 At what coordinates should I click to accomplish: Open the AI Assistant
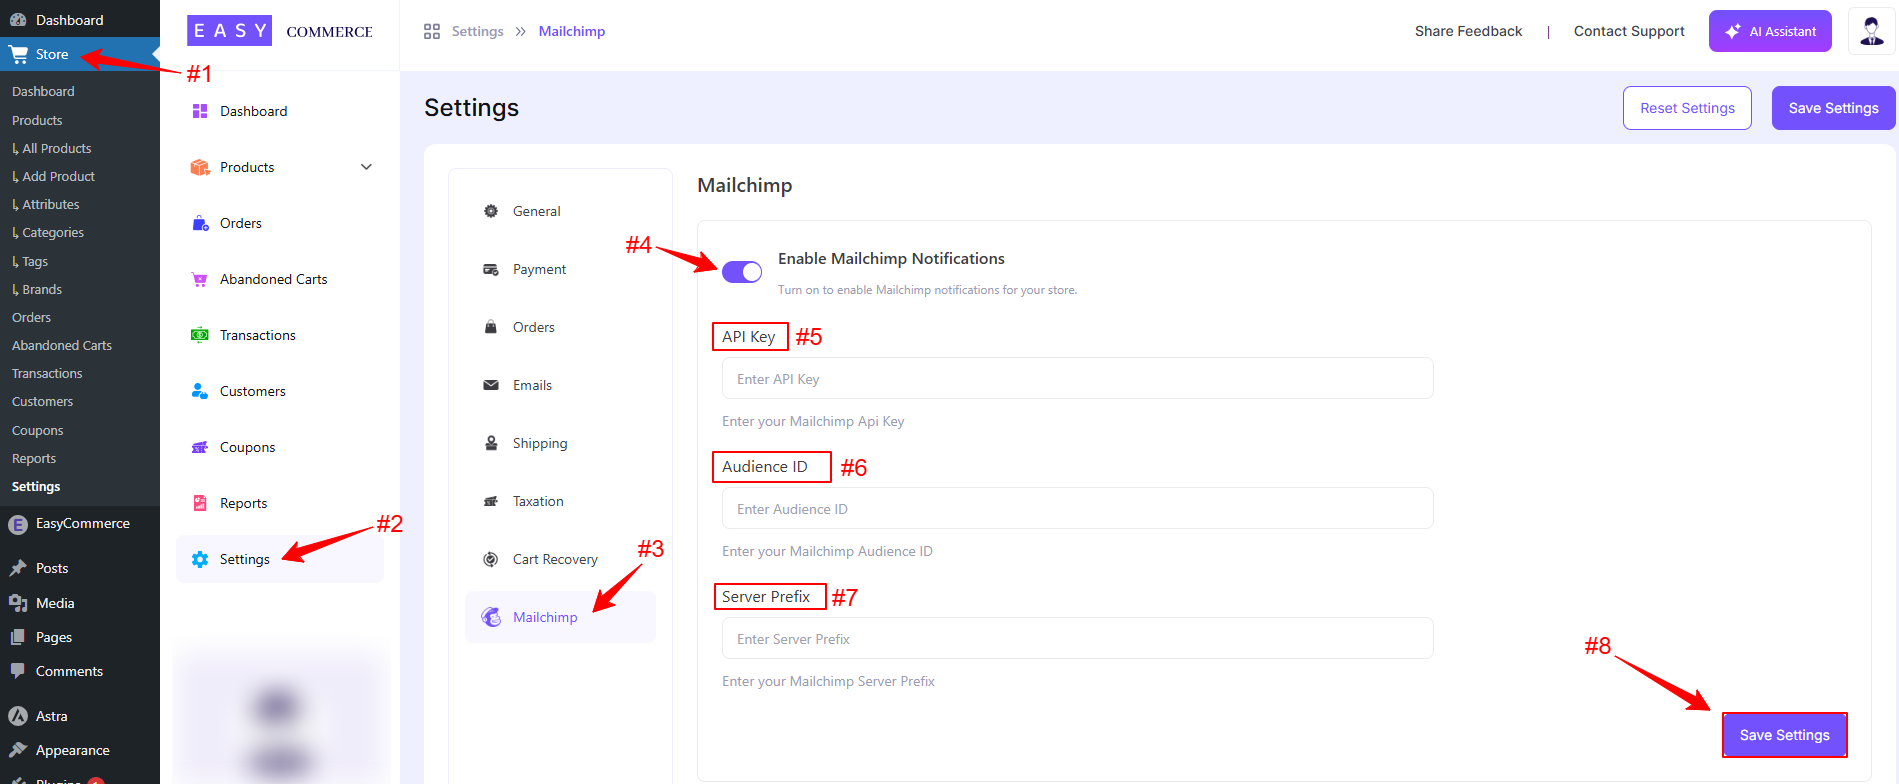point(1770,31)
